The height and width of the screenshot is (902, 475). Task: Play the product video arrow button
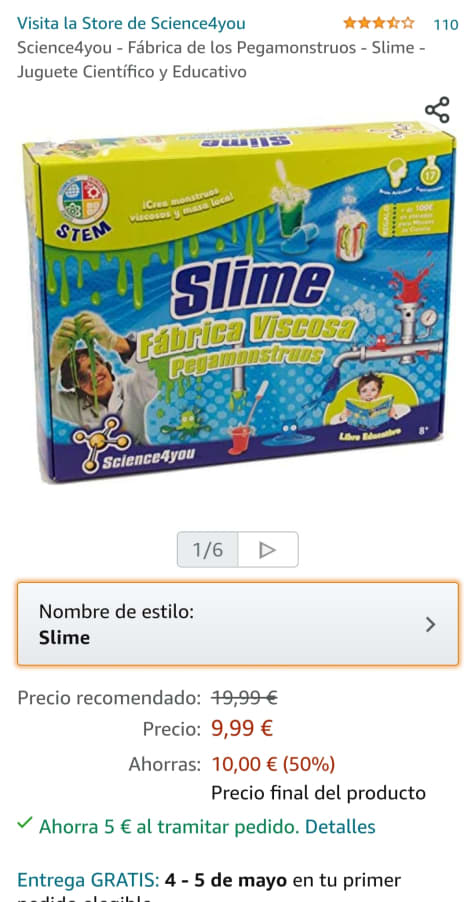click(x=268, y=550)
